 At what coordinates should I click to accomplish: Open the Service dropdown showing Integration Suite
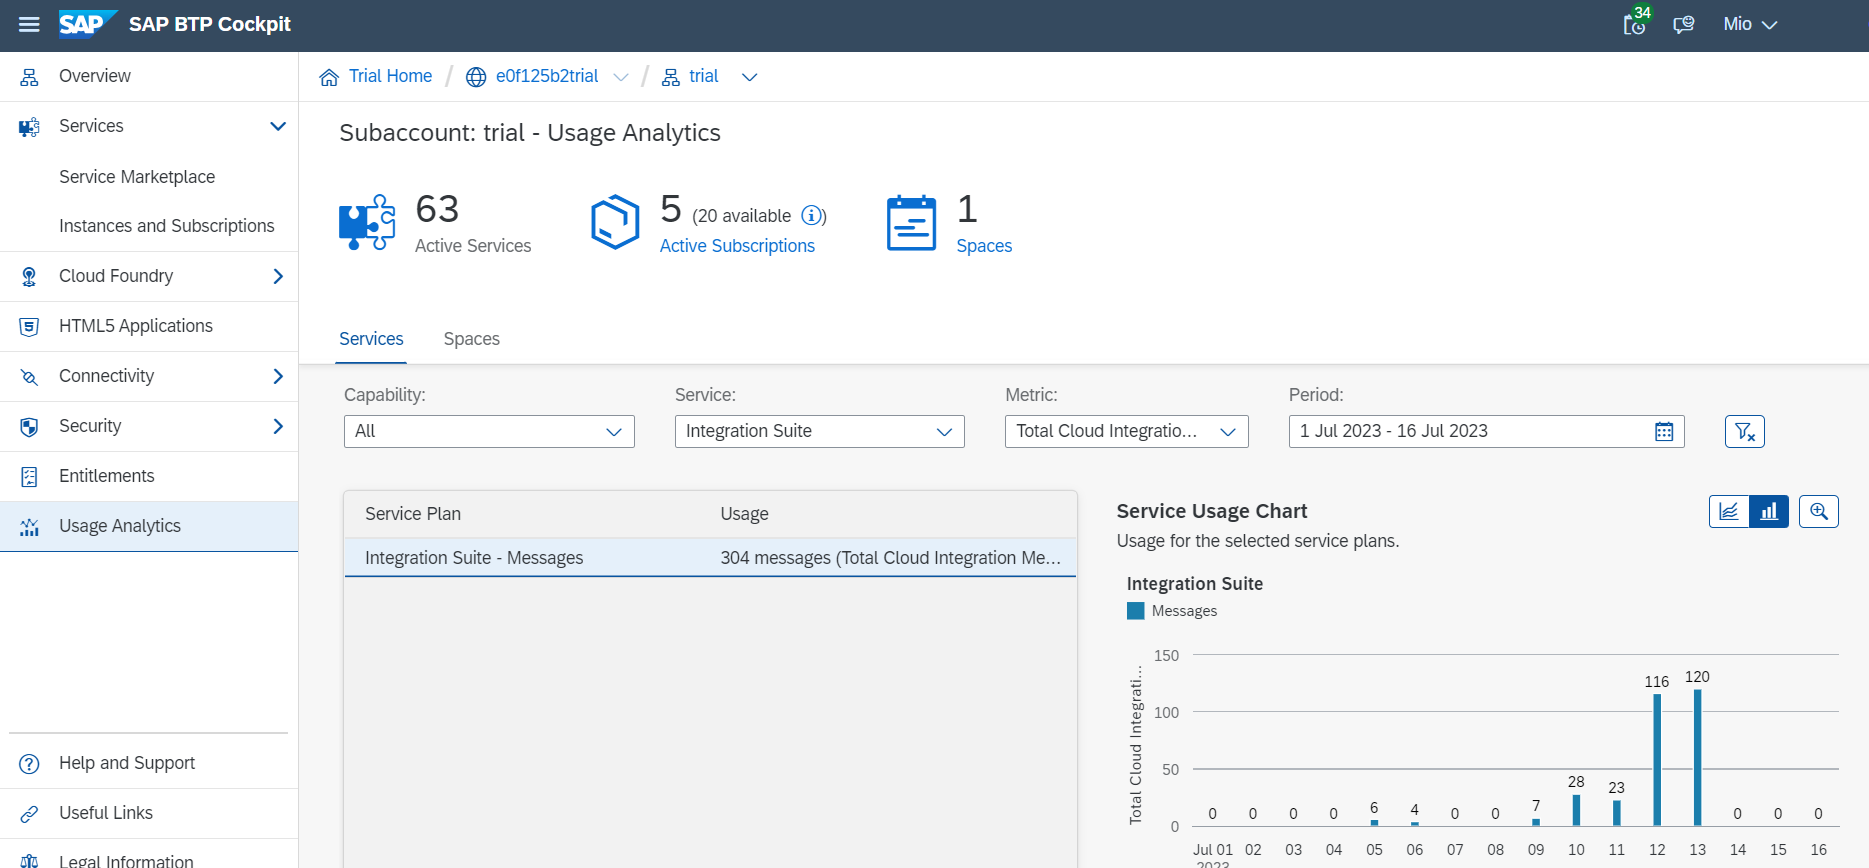coord(819,431)
